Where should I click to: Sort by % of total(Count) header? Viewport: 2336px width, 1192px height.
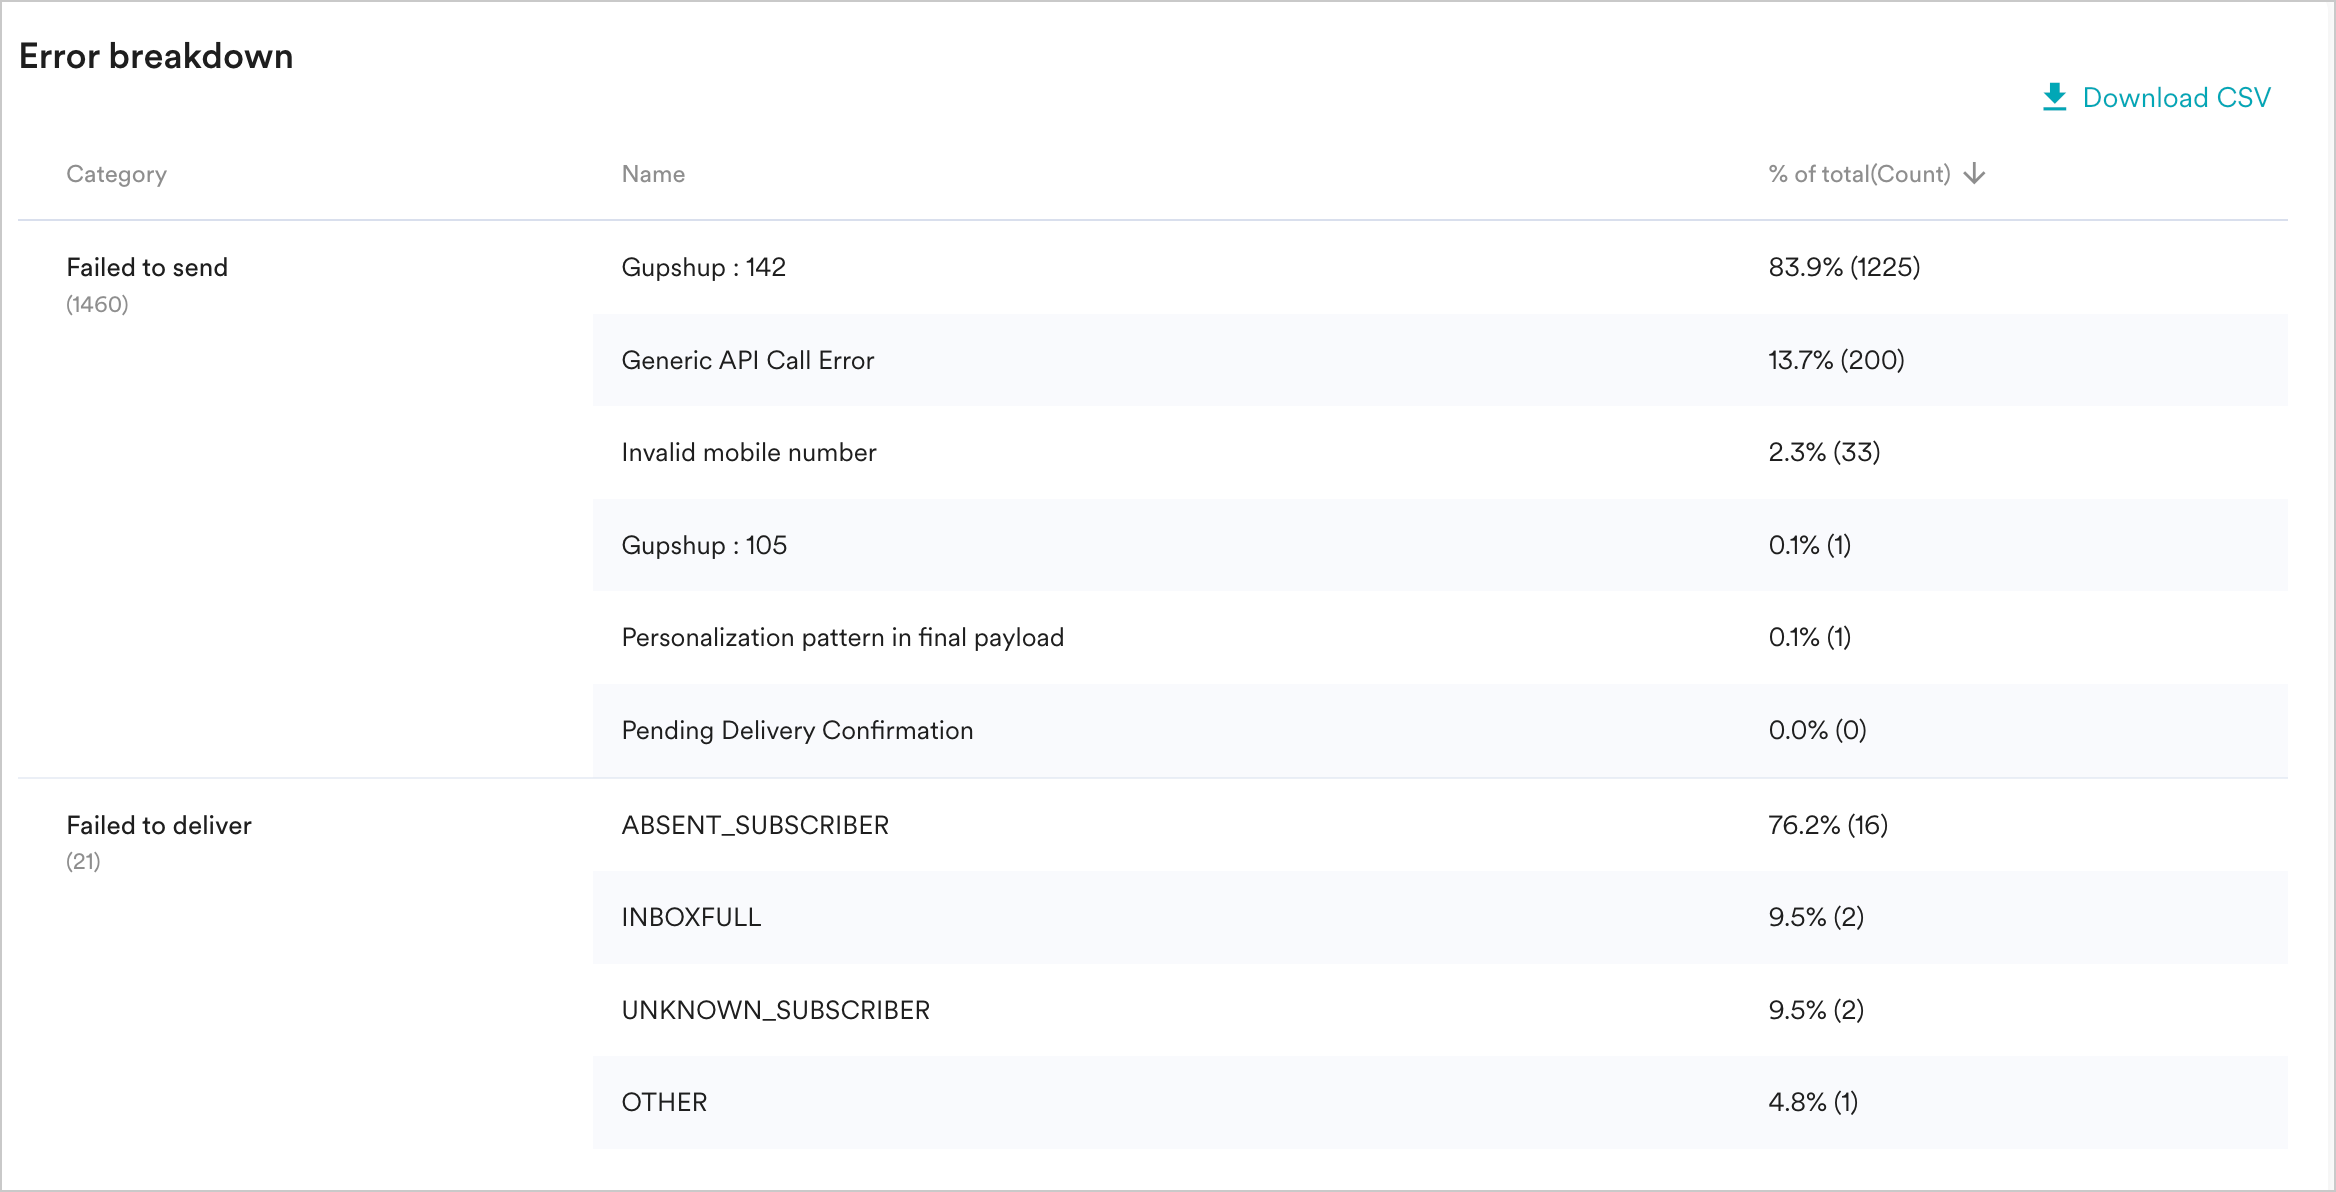1858,174
